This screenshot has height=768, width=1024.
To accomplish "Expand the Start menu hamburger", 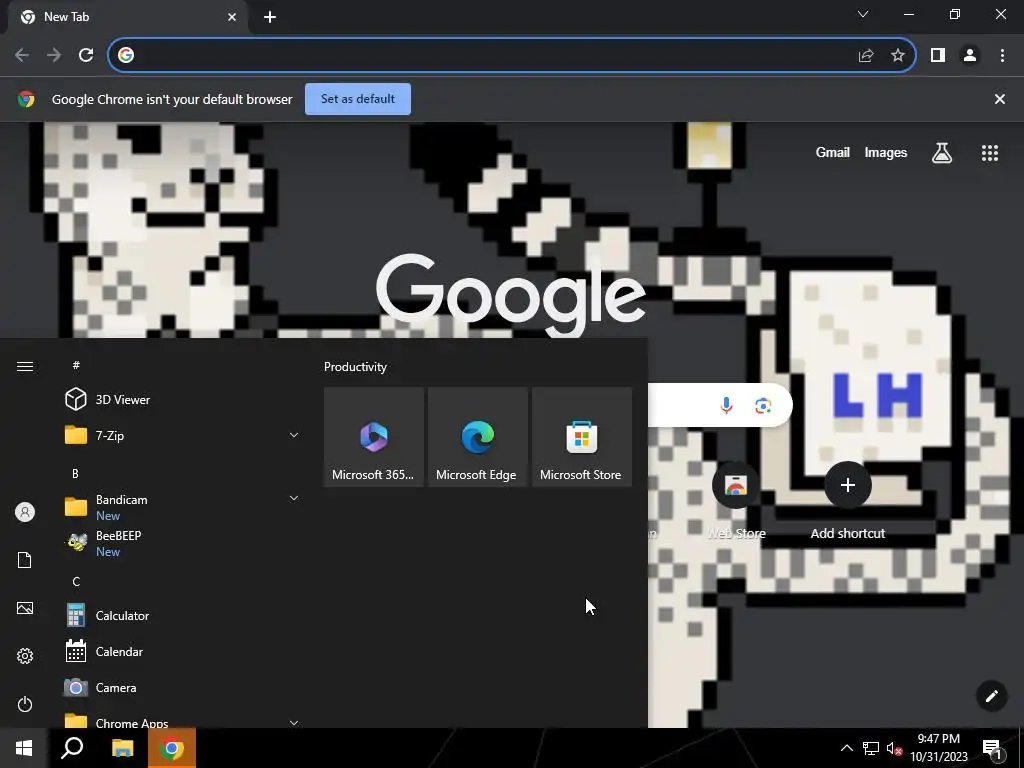I will pyautogui.click(x=25, y=366).
